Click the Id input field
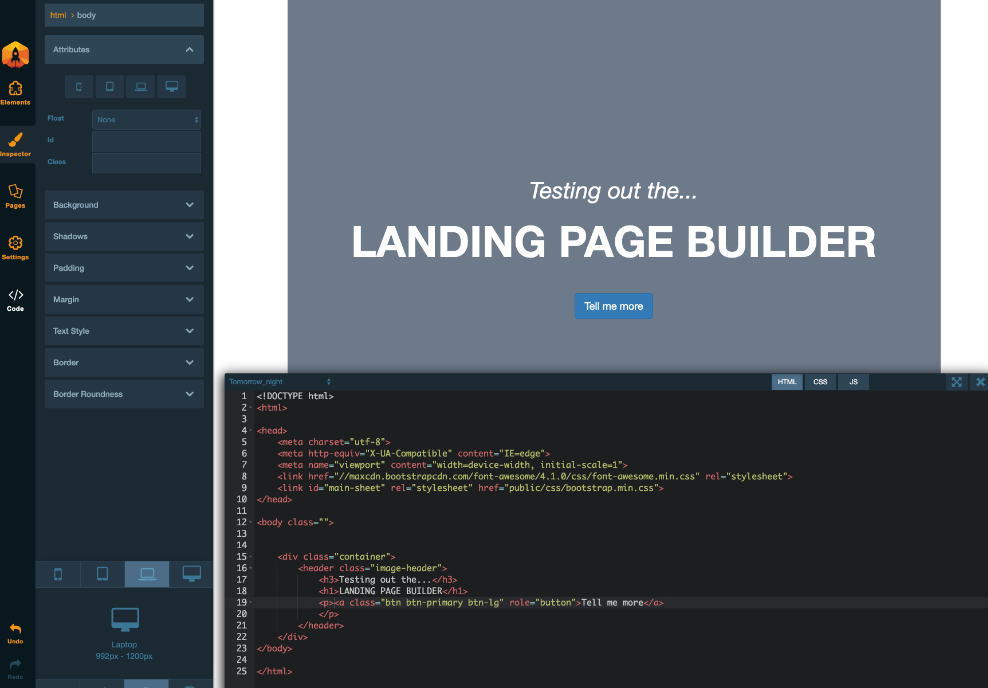Screen dimensions: 988x688 (146, 141)
